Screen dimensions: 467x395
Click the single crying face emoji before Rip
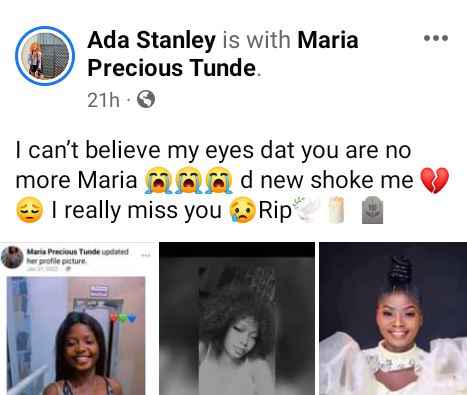(x=244, y=210)
